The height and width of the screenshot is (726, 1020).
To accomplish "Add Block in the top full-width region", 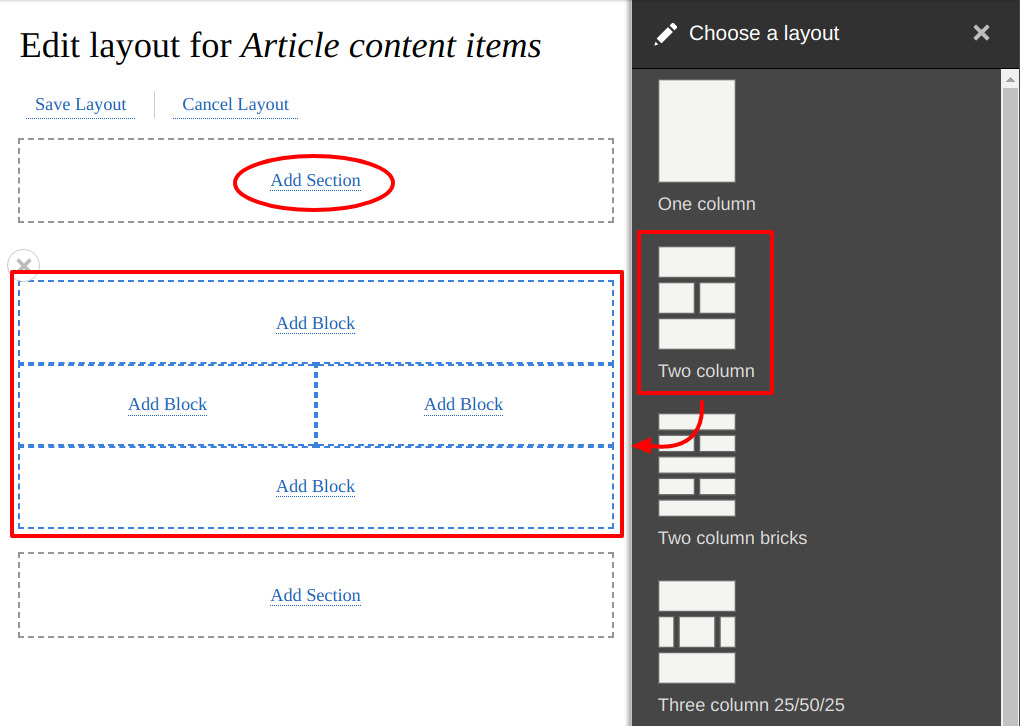I will (315, 323).
